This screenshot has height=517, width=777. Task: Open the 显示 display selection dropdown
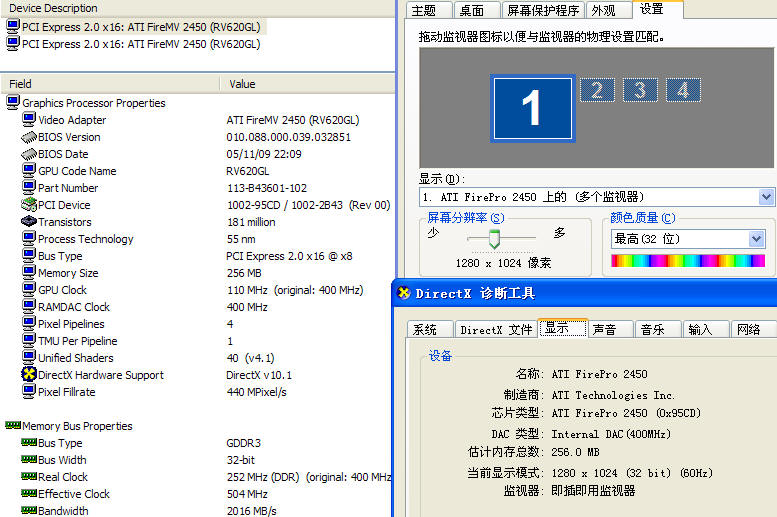pos(766,197)
